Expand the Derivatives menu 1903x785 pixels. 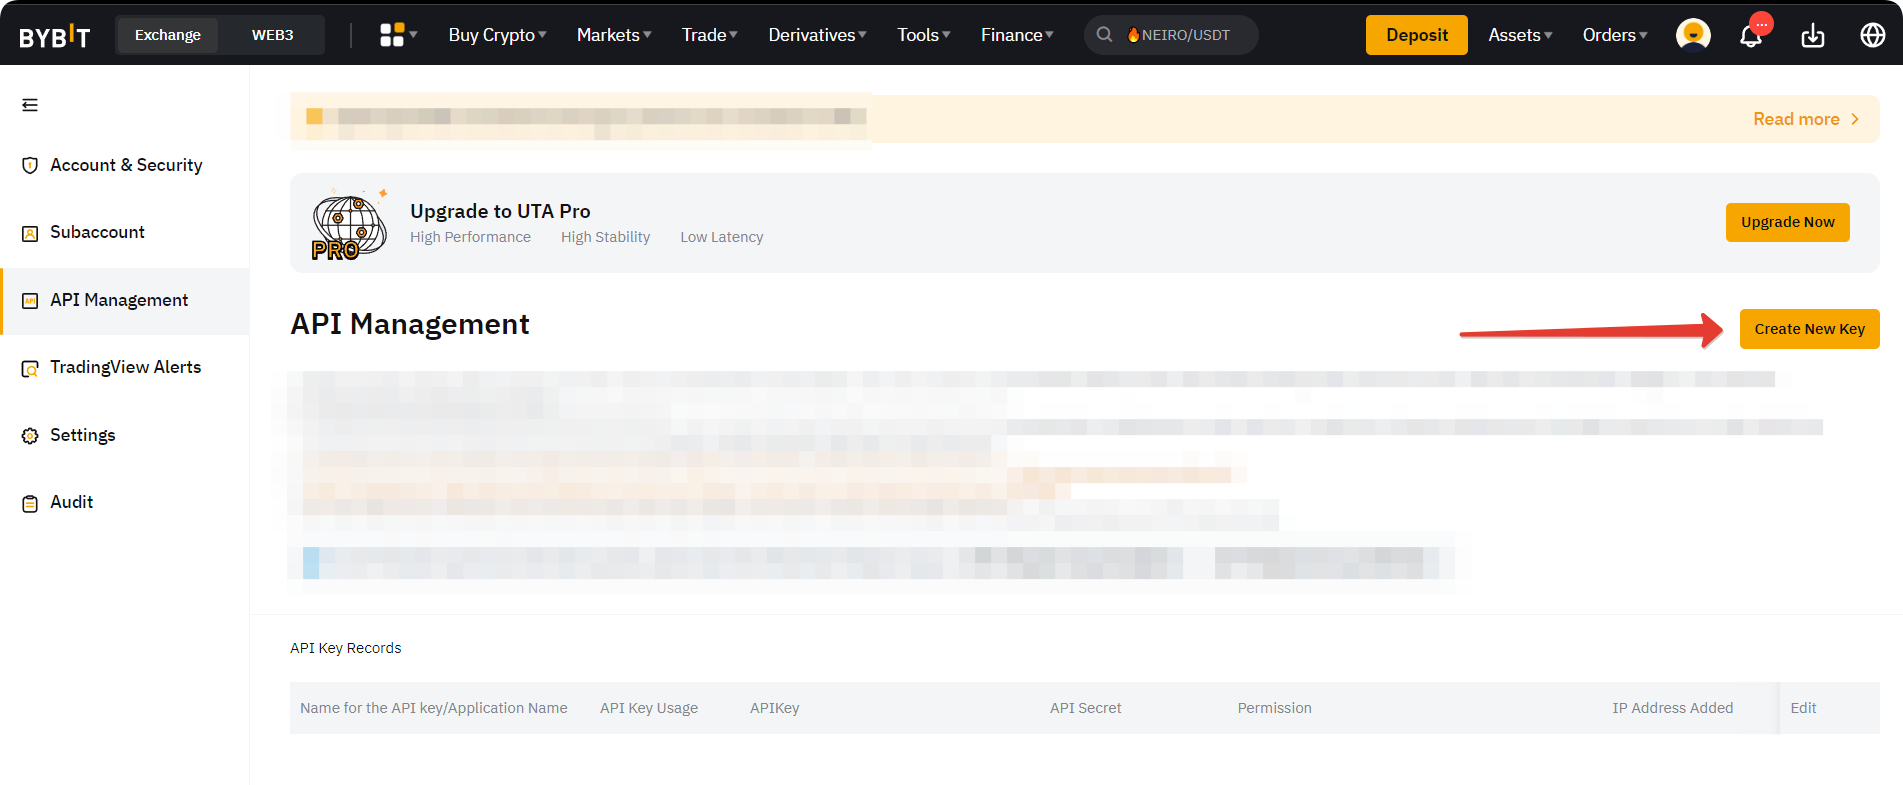point(818,35)
